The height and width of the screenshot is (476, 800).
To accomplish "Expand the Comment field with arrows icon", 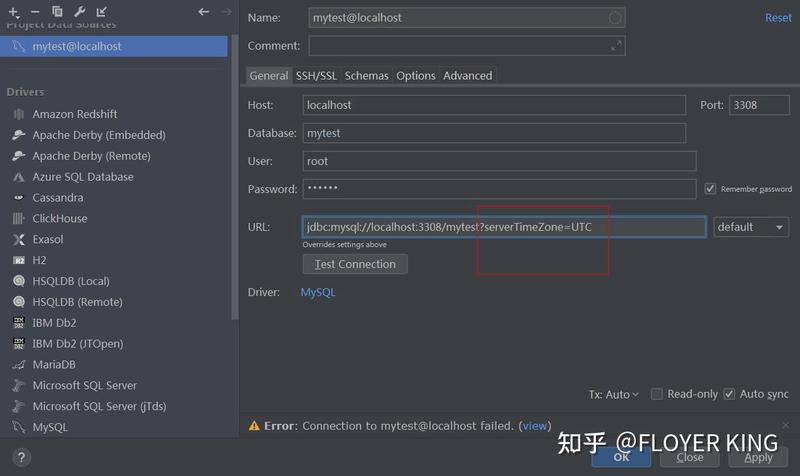I will click(616, 46).
